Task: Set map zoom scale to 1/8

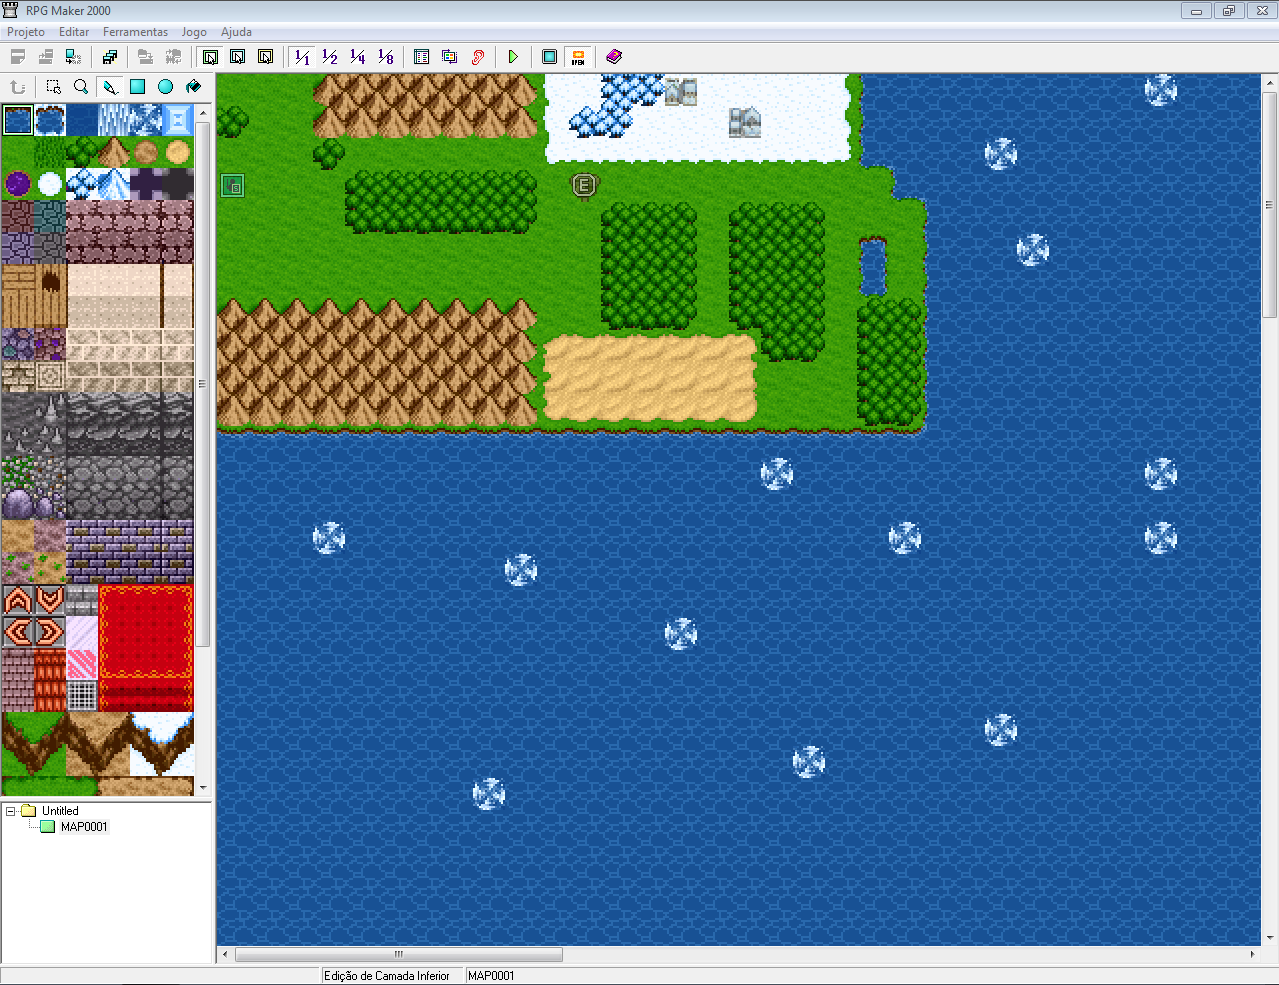Action: (386, 57)
